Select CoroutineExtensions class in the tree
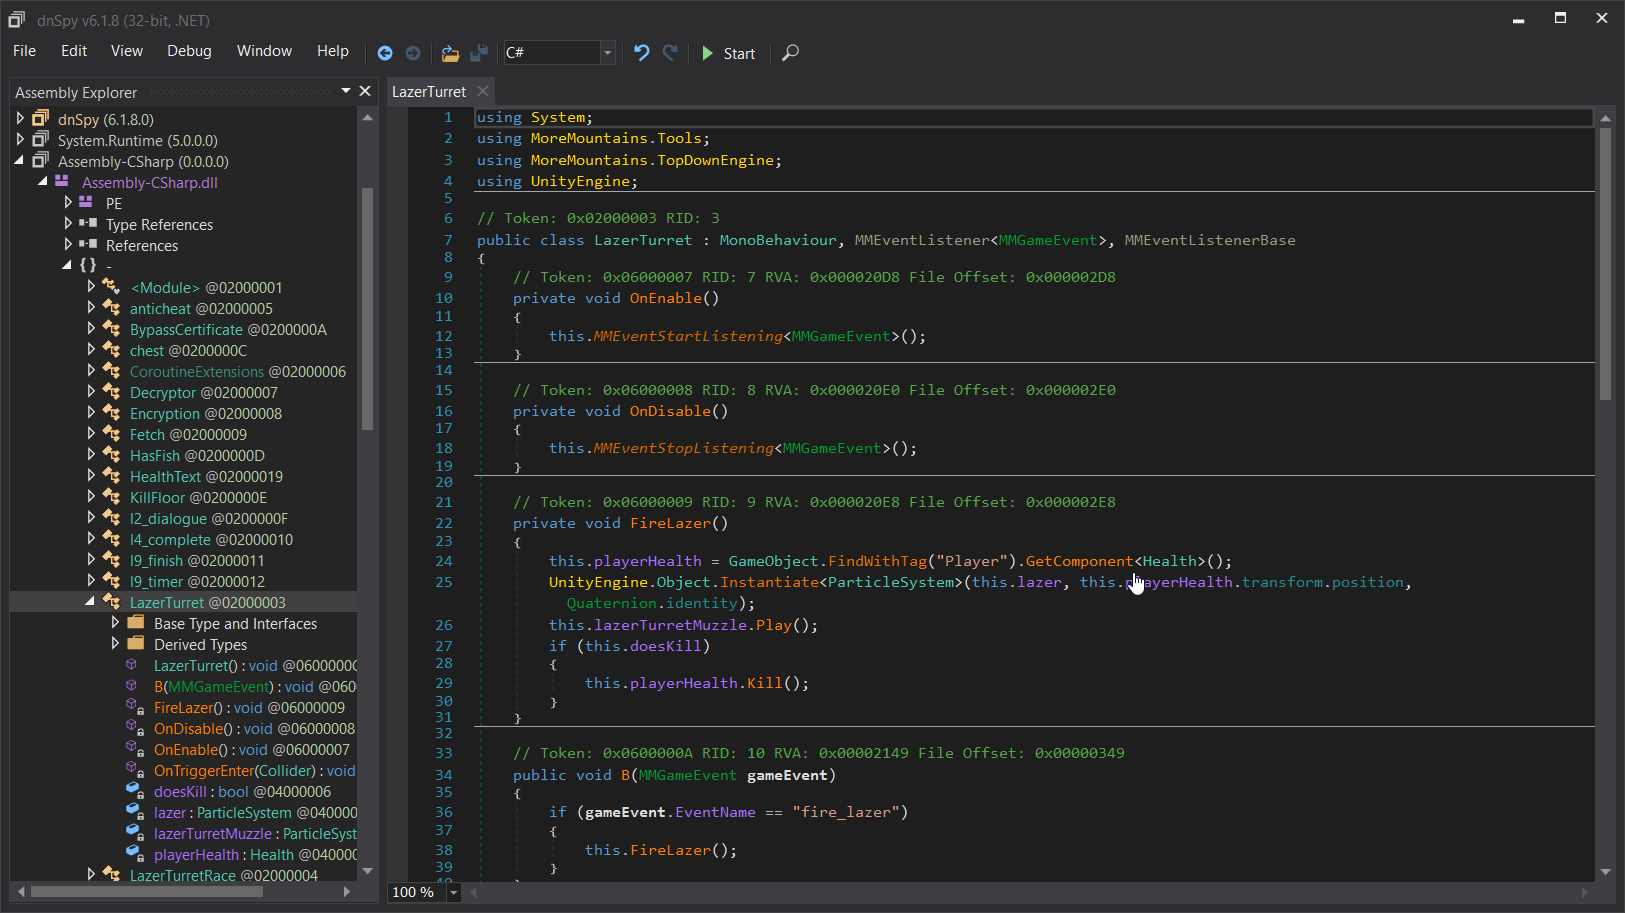Viewport: 1625px width, 913px height. [x=237, y=372]
